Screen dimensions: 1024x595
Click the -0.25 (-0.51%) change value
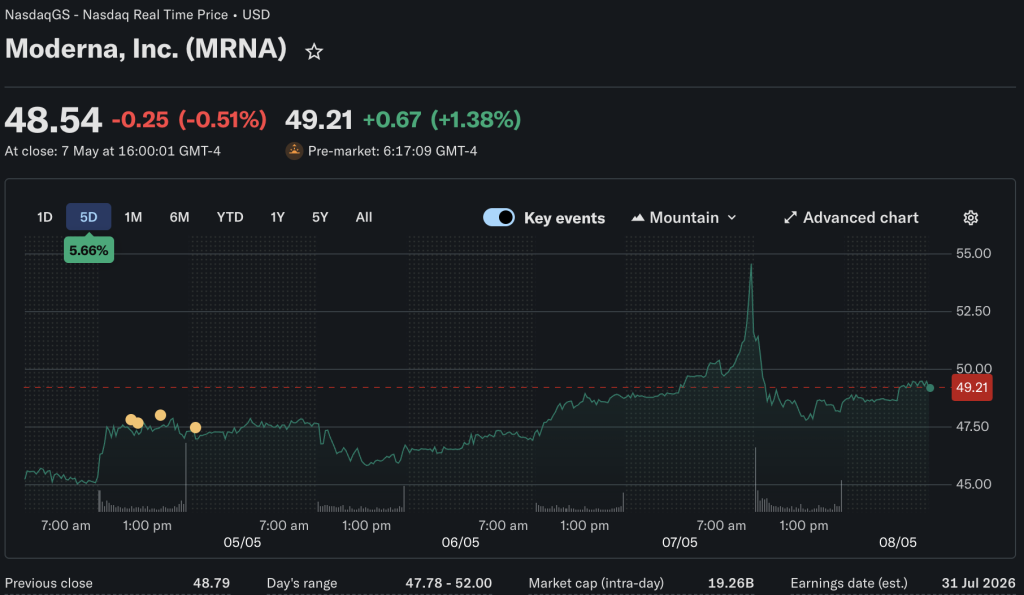pos(189,120)
